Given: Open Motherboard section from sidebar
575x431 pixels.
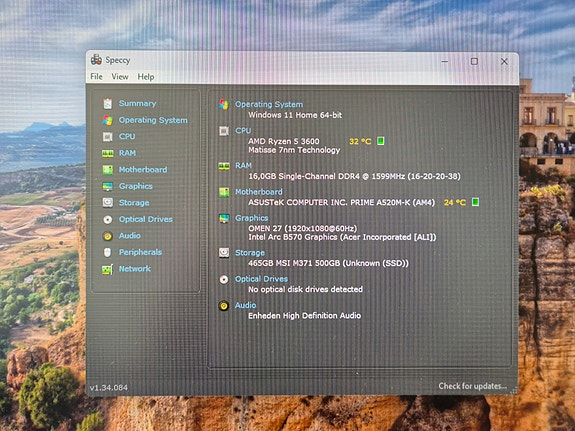Looking at the screenshot, I should point(143,169).
